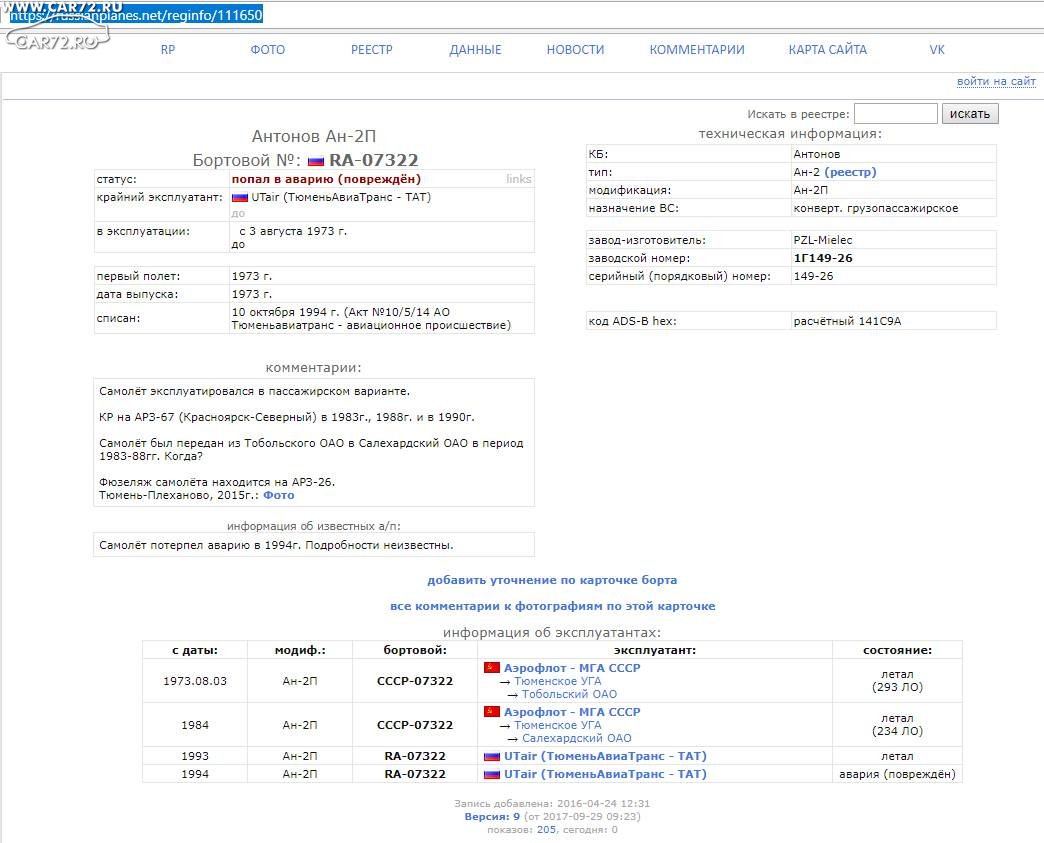Click the 'Ан-2П' value in the модификация row
Screen dimensions: 1044x843
[x=811, y=190]
